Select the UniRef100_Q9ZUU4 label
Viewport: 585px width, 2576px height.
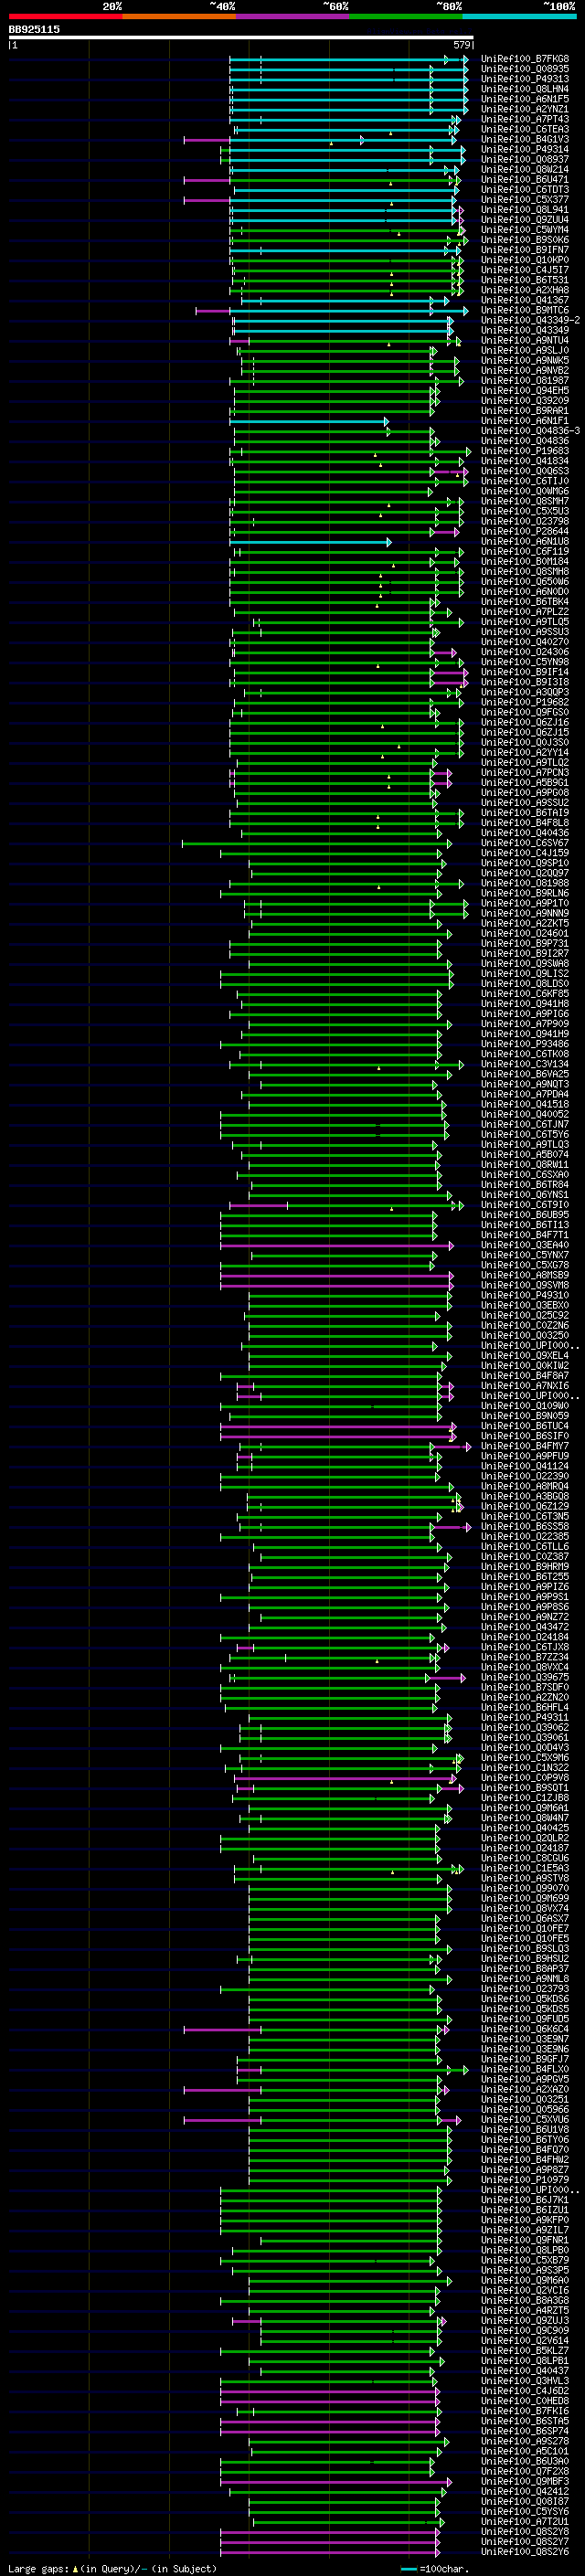(525, 220)
